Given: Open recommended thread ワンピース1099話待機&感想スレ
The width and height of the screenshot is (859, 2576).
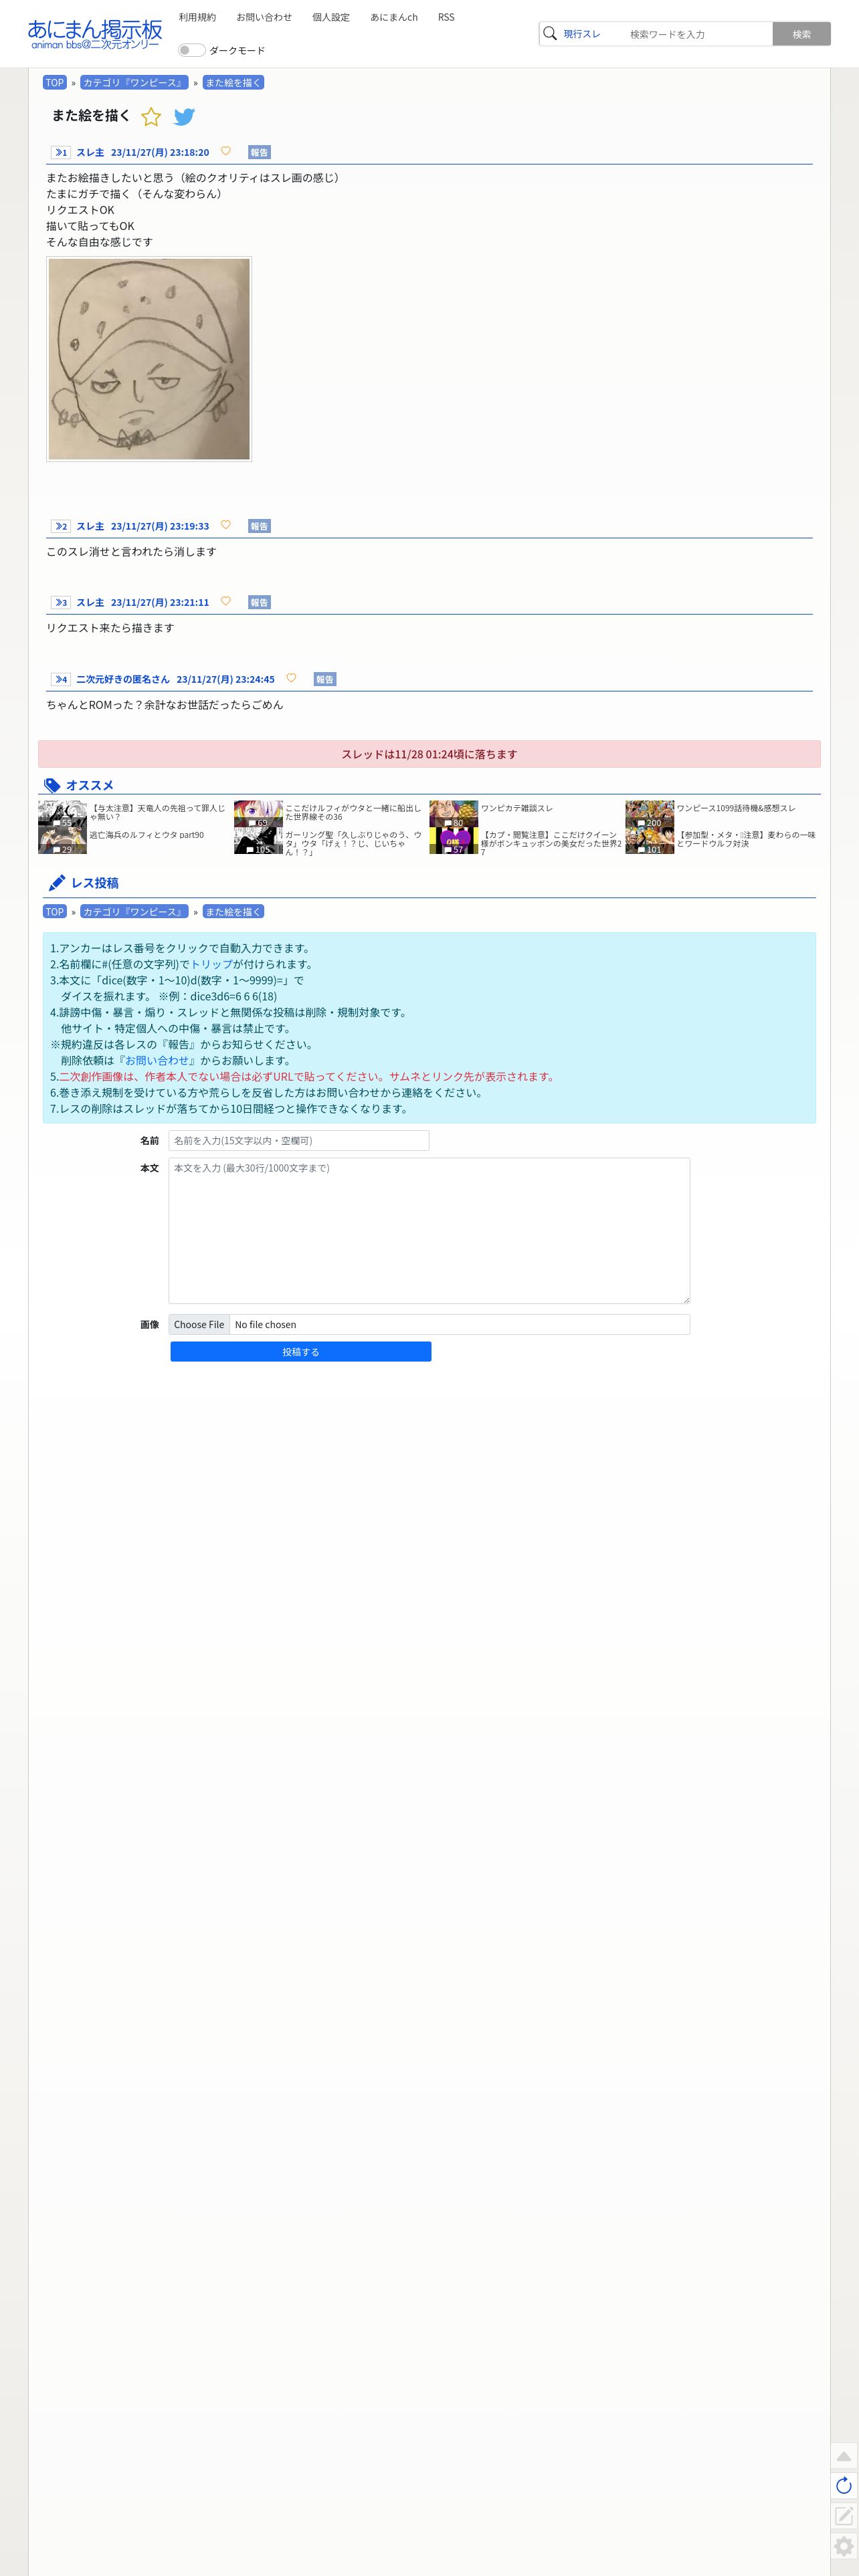Looking at the screenshot, I should 736,808.
